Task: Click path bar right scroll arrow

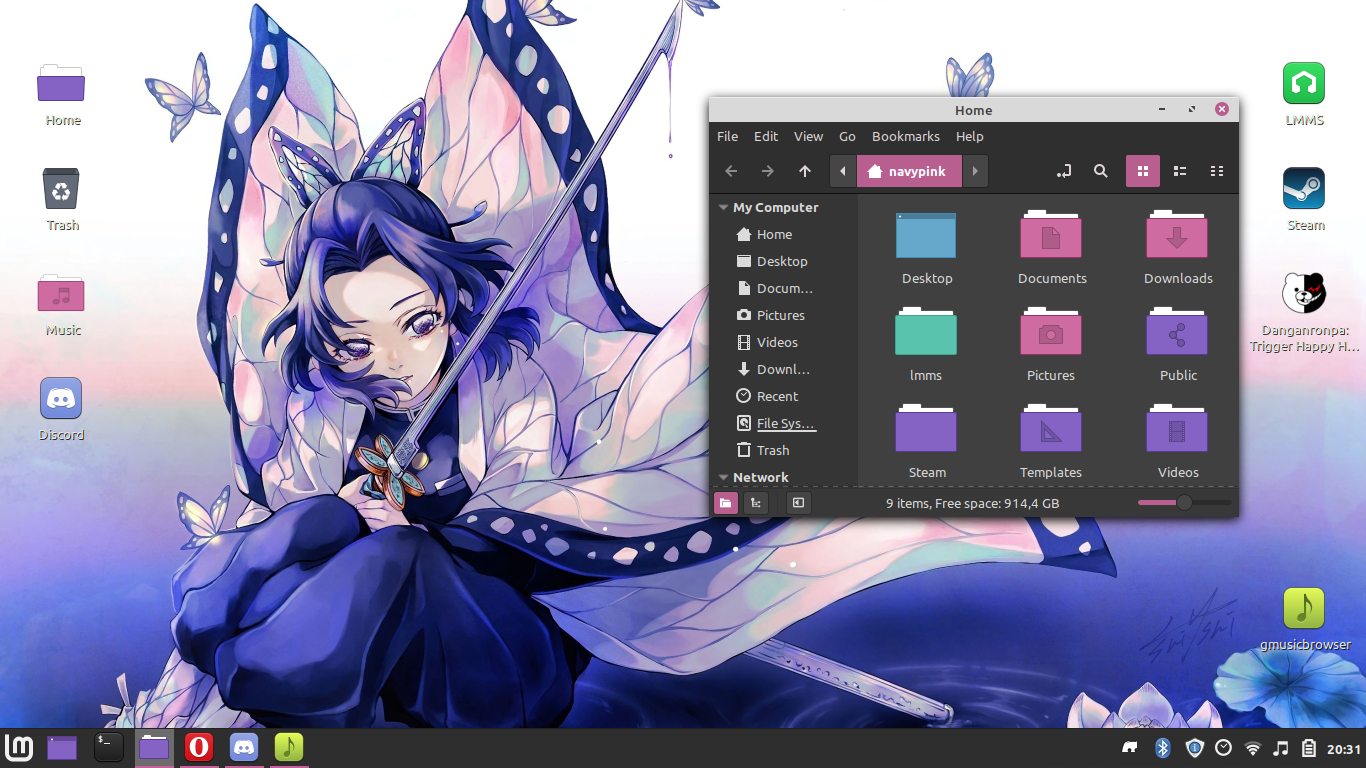Action: pos(975,171)
